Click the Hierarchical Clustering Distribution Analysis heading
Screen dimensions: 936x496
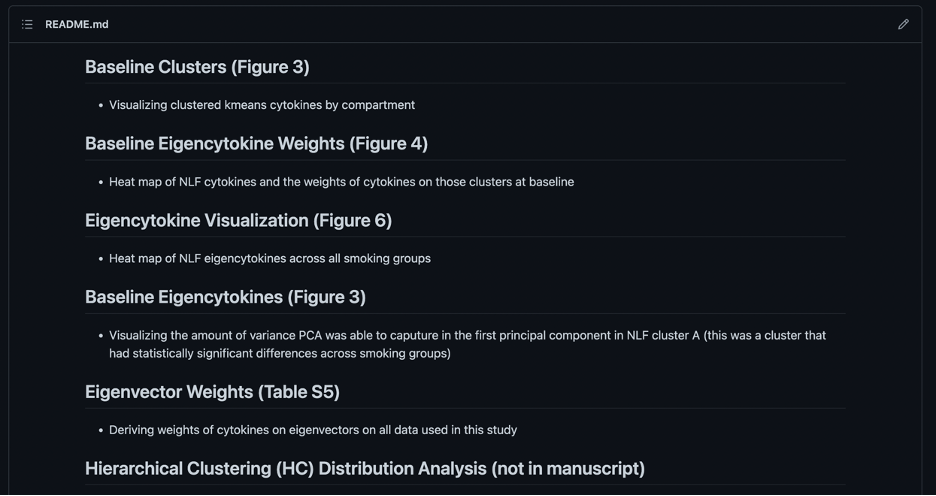364,468
